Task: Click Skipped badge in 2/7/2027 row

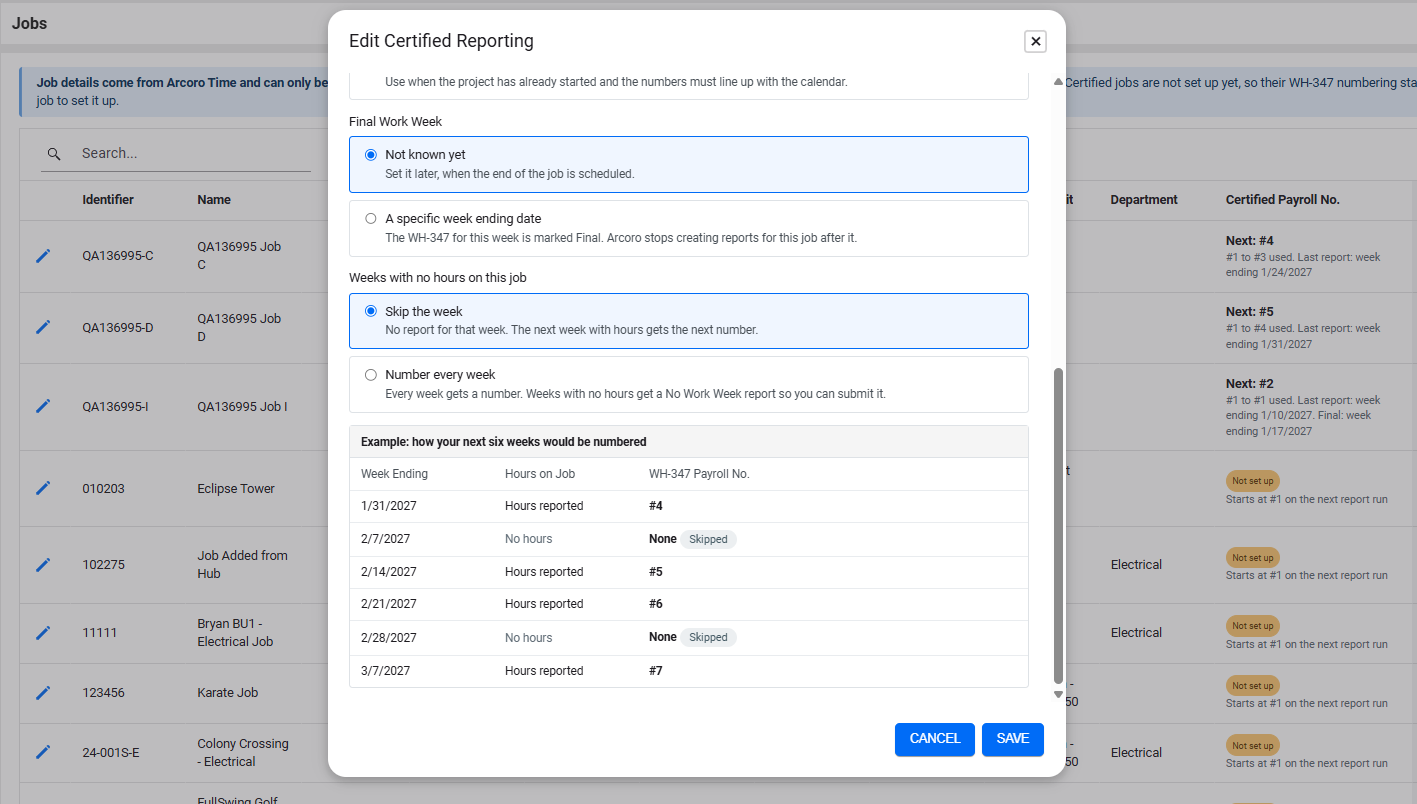Action: coord(708,539)
